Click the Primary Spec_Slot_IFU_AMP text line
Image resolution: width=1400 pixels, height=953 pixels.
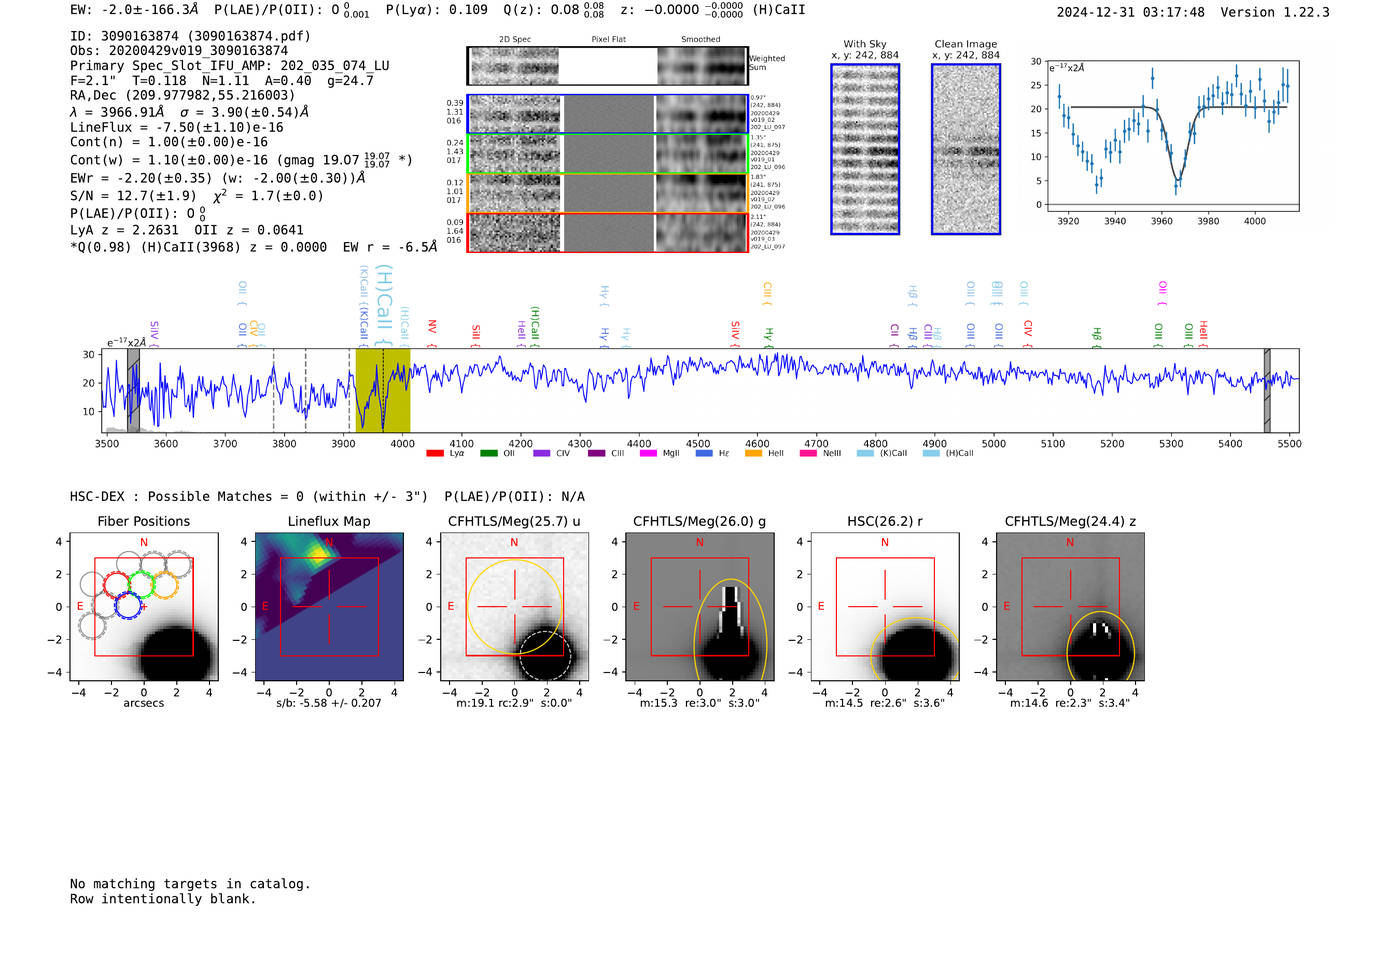[230, 66]
